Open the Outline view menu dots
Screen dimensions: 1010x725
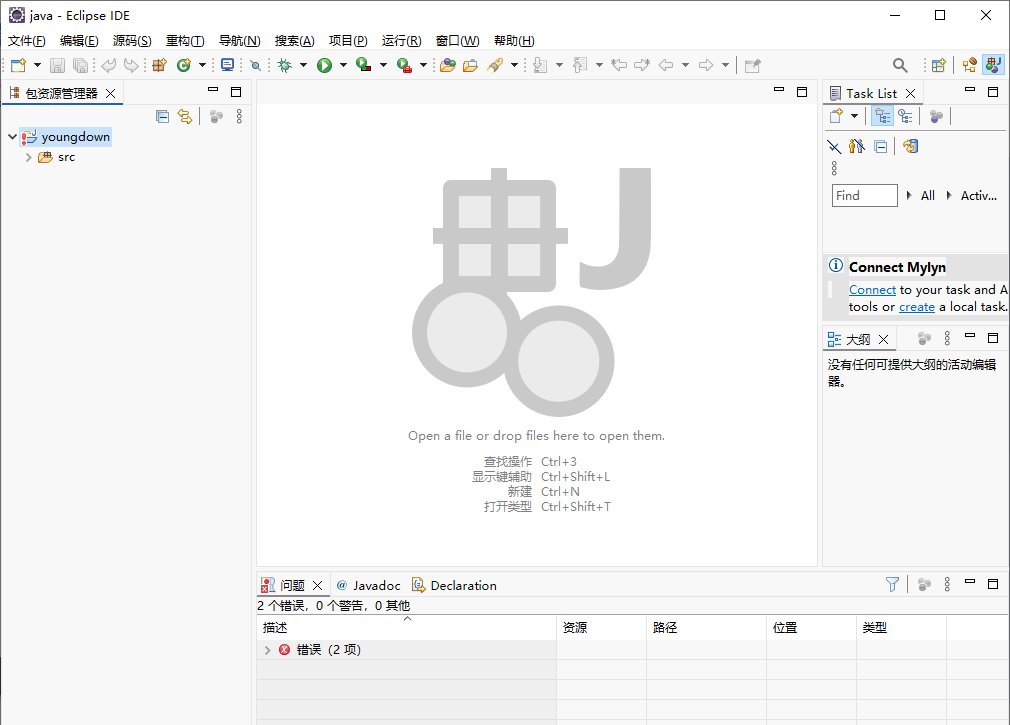point(947,339)
